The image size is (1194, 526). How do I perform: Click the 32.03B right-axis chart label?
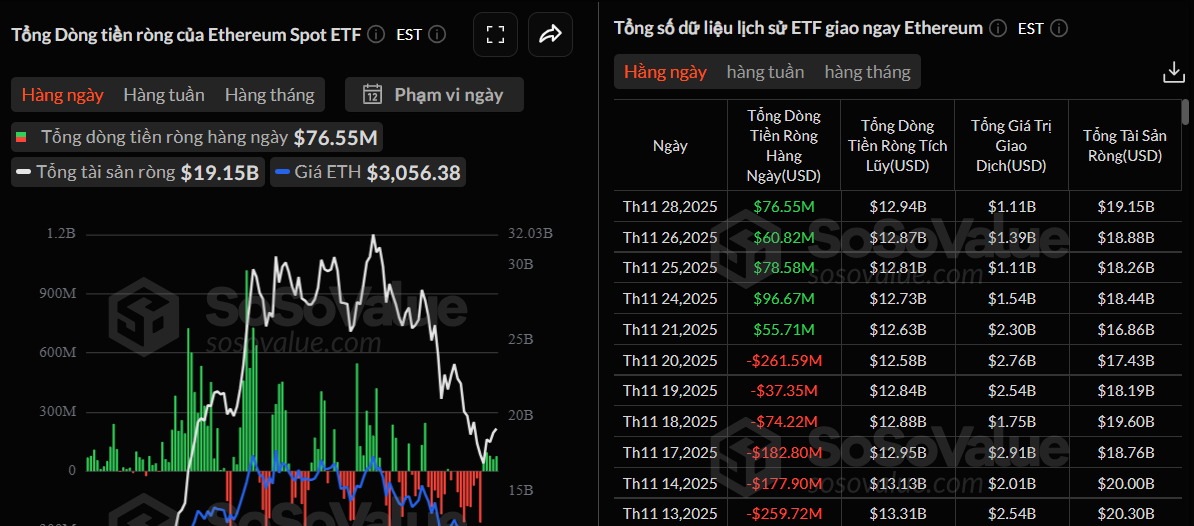[x=529, y=234]
